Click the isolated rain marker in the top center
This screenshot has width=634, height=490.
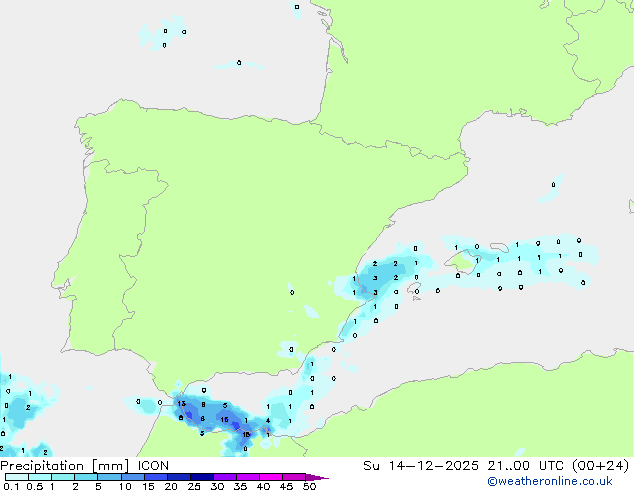click(296, 7)
